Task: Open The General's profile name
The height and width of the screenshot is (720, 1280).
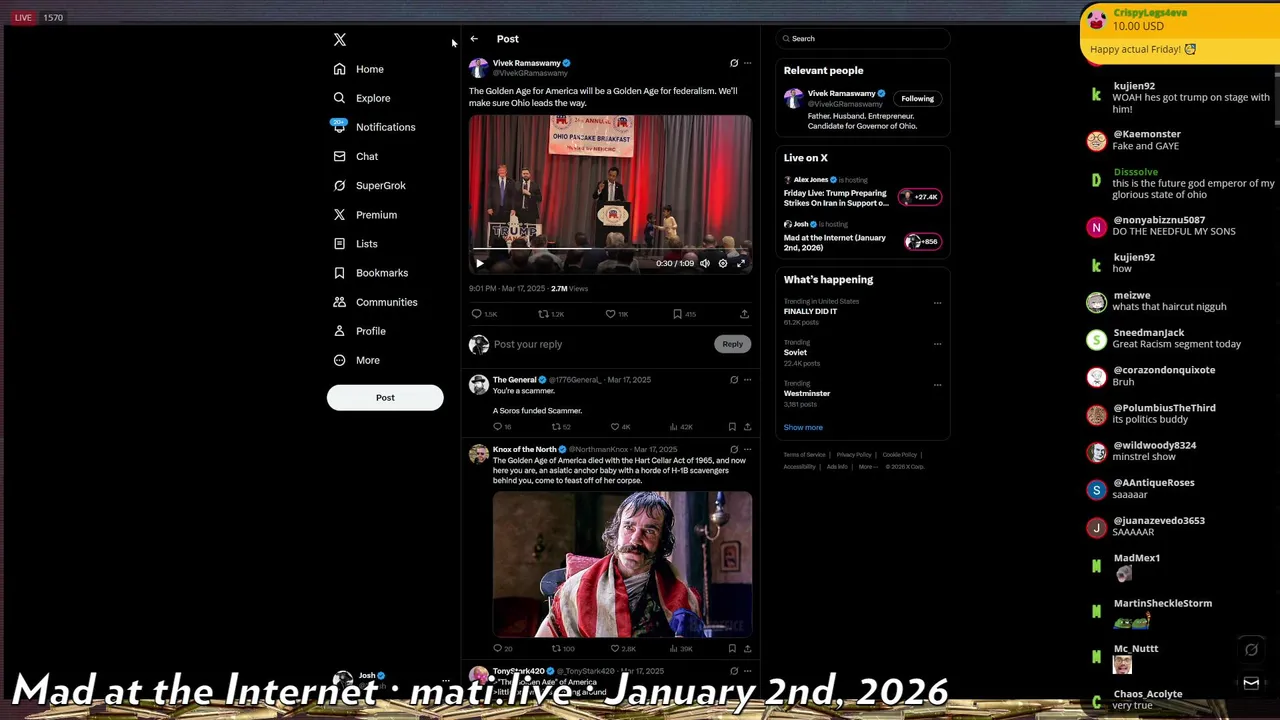Action: (x=514, y=380)
